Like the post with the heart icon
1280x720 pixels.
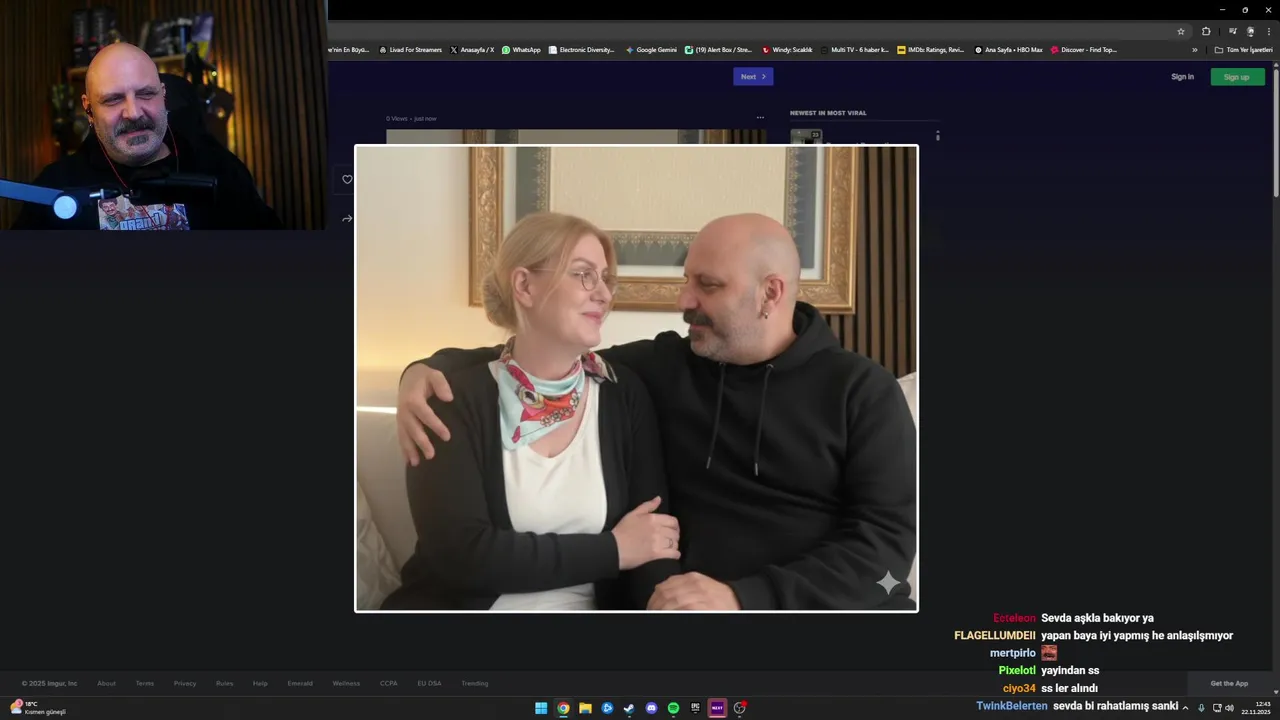coord(347,180)
